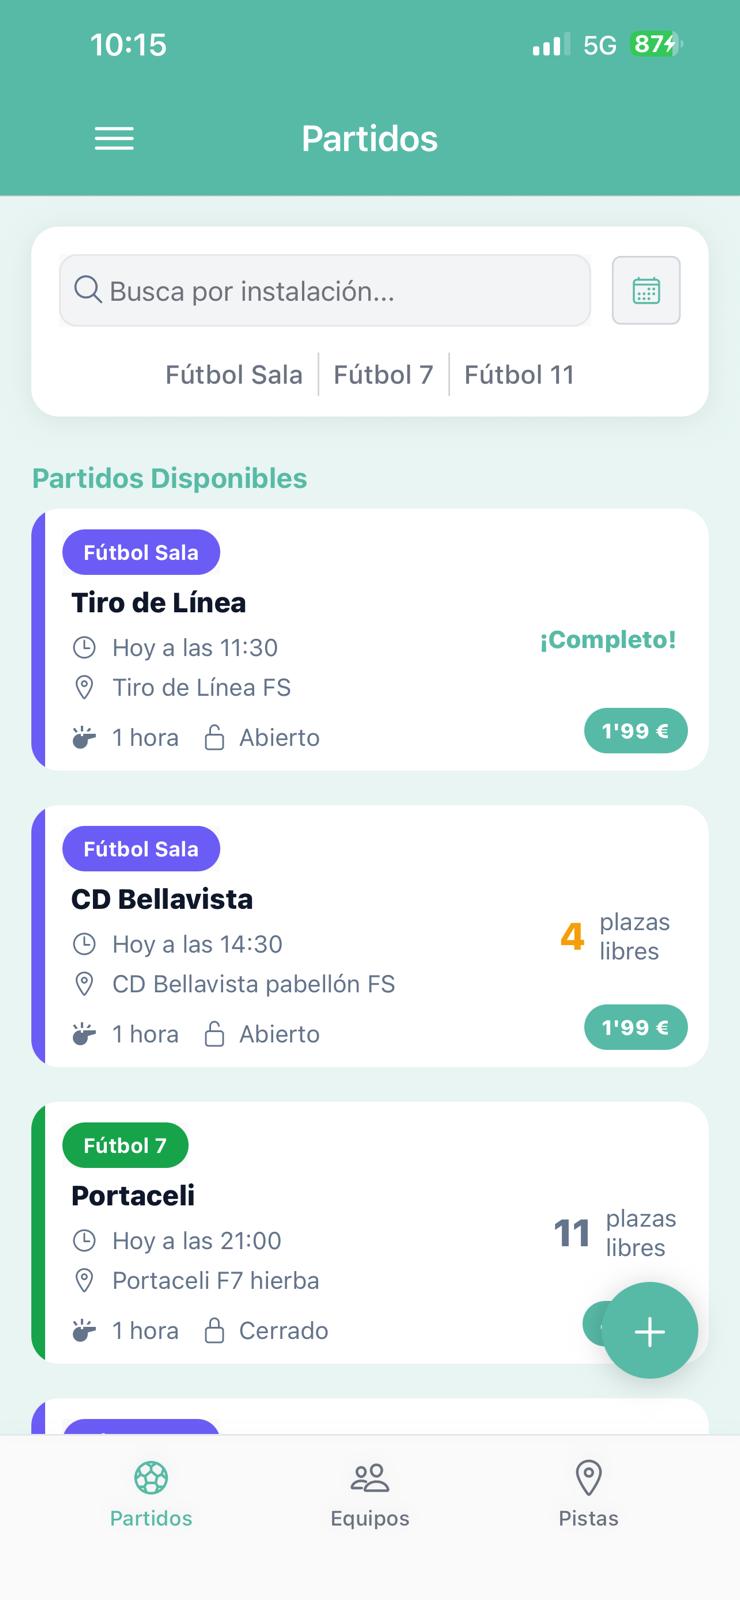Tap the 1'99 € price on Tiro de Línea

[x=635, y=731]
